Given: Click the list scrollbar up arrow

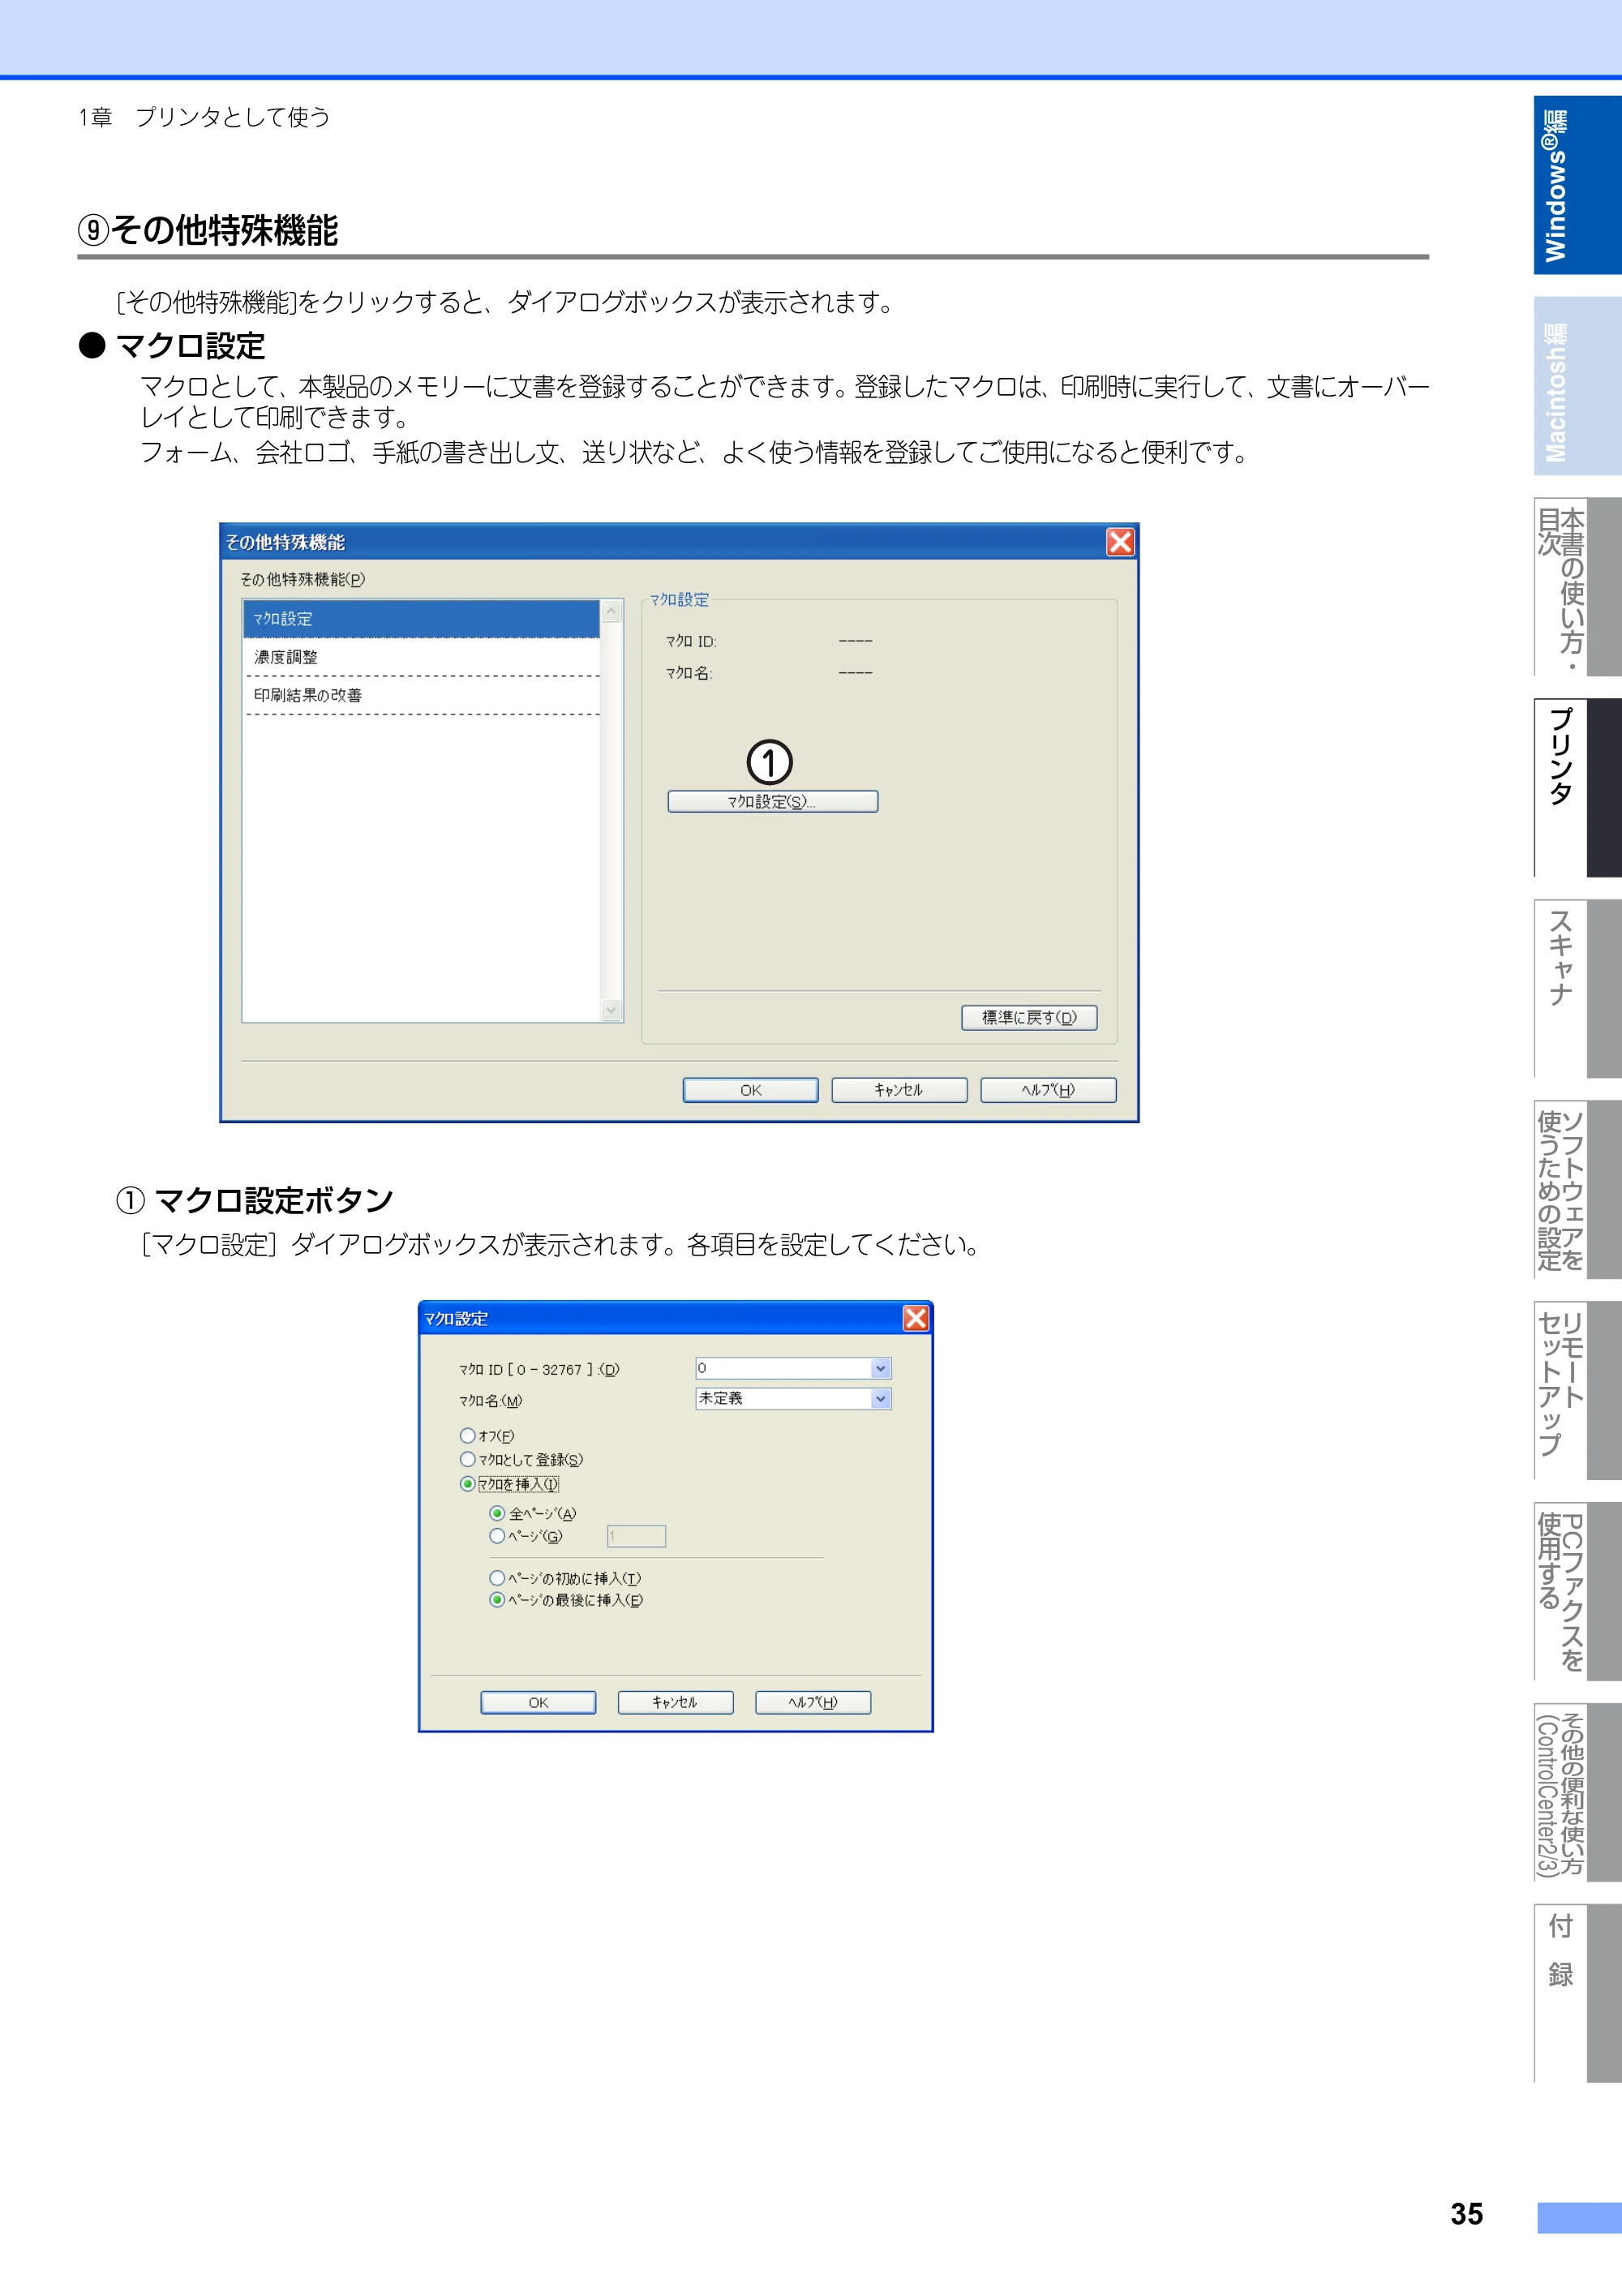Looking at the screenshot, I should point(612,611).
